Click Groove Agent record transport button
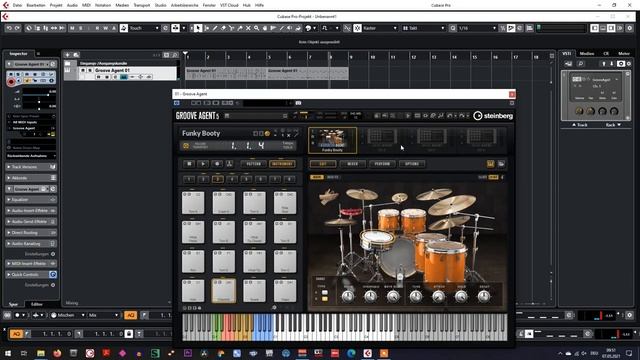Viewport: 640px width, 360px height. click(217, 164)
